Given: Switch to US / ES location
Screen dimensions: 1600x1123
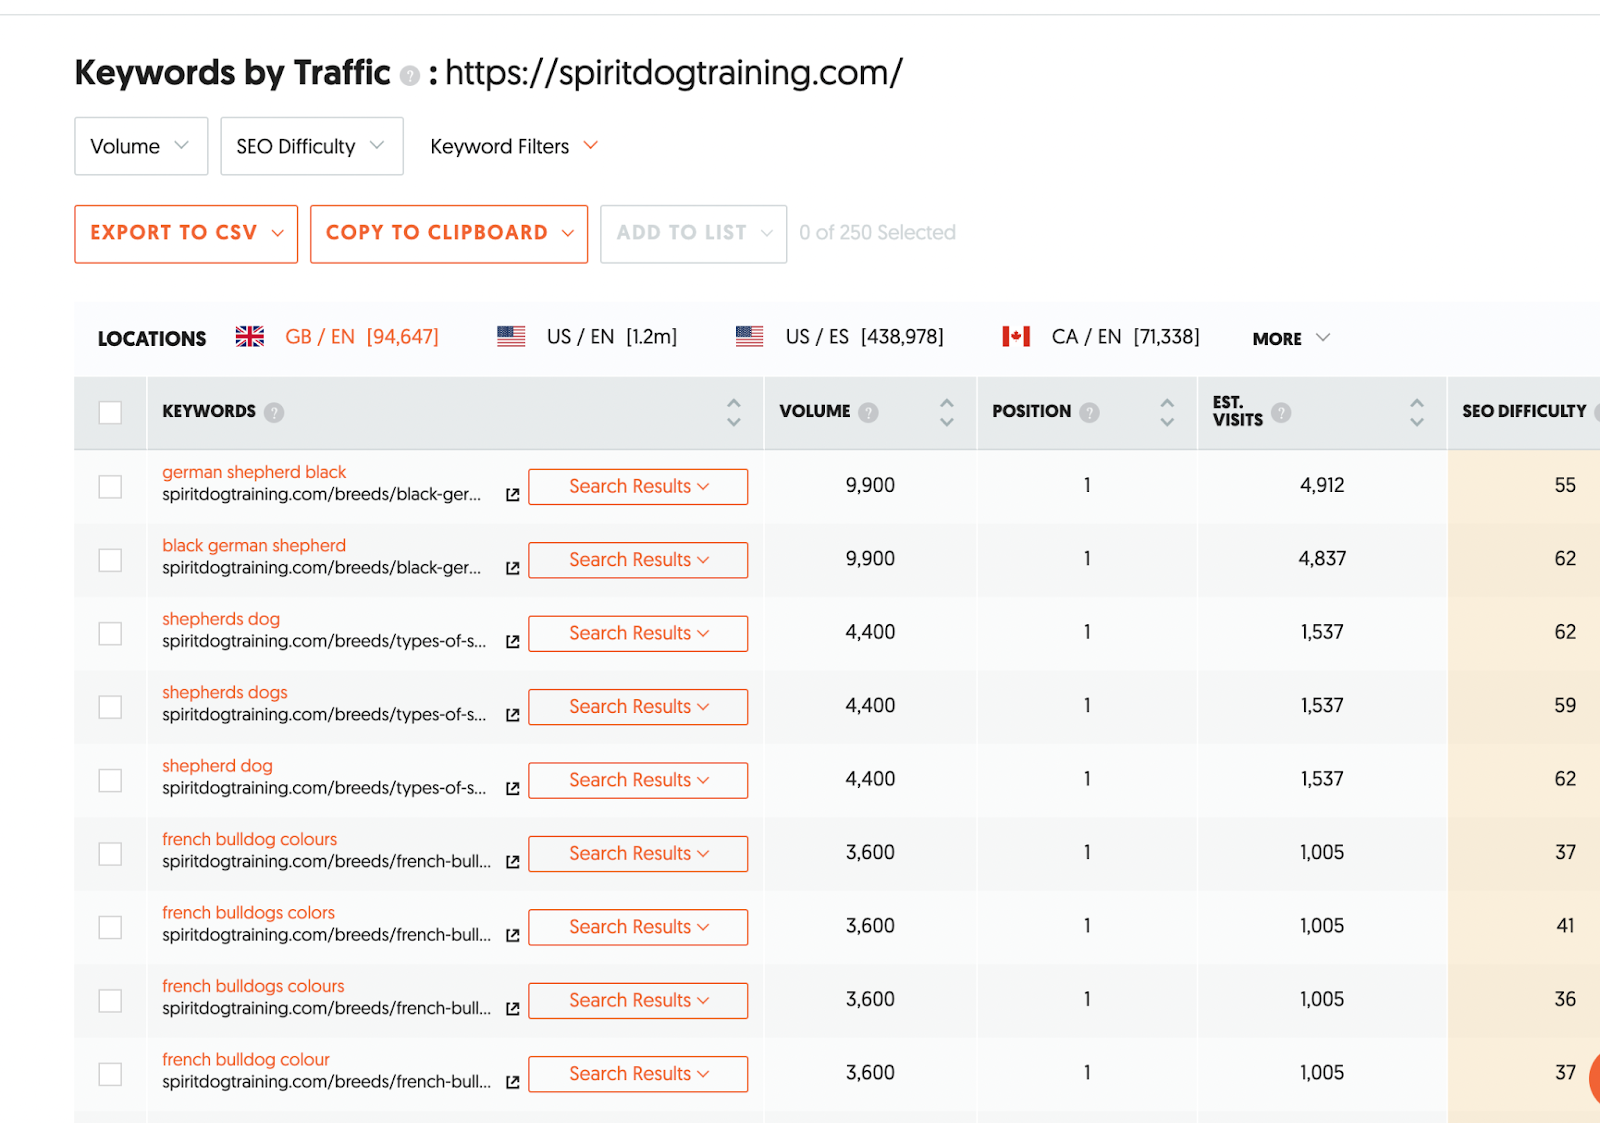Looking at the screenshot, I should [865, 337].
